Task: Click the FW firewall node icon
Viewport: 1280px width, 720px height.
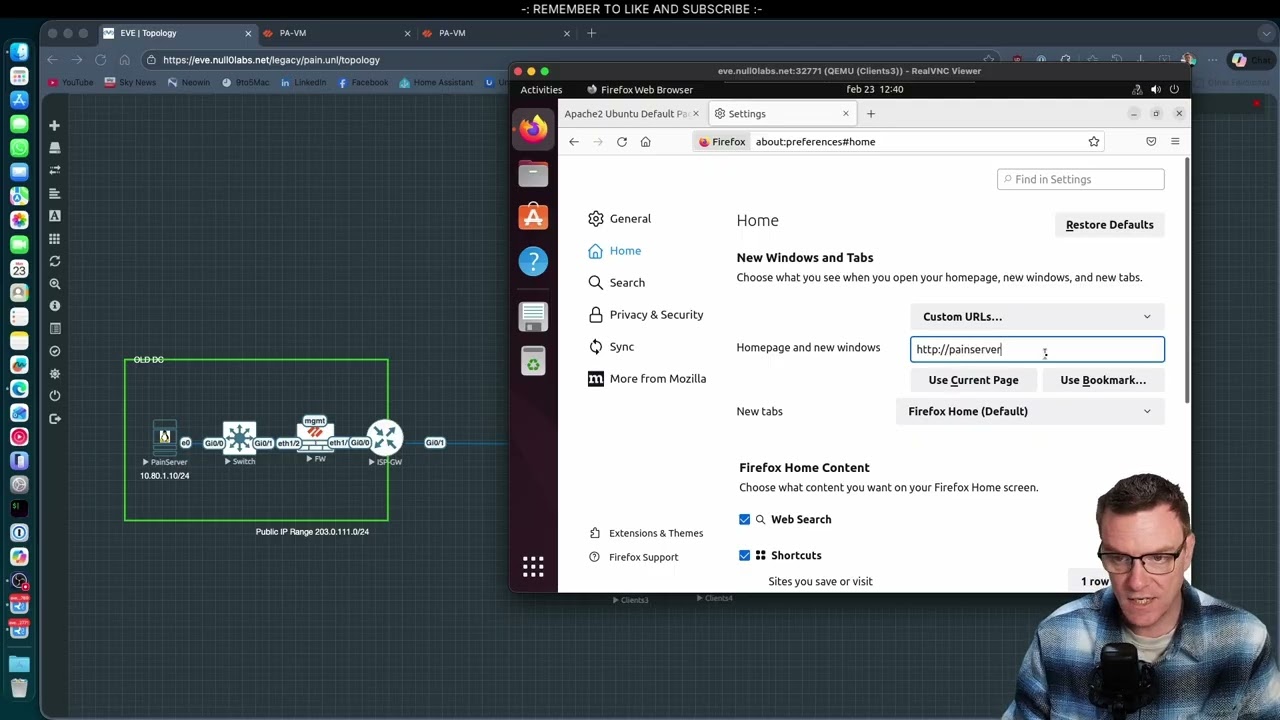Action: click(315, 436)
